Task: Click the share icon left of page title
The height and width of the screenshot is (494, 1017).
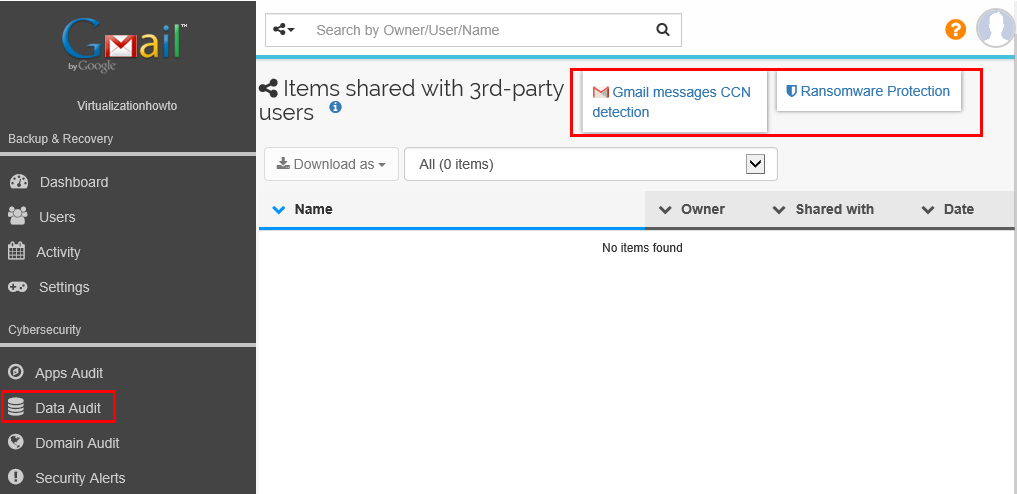Action: 269,88
